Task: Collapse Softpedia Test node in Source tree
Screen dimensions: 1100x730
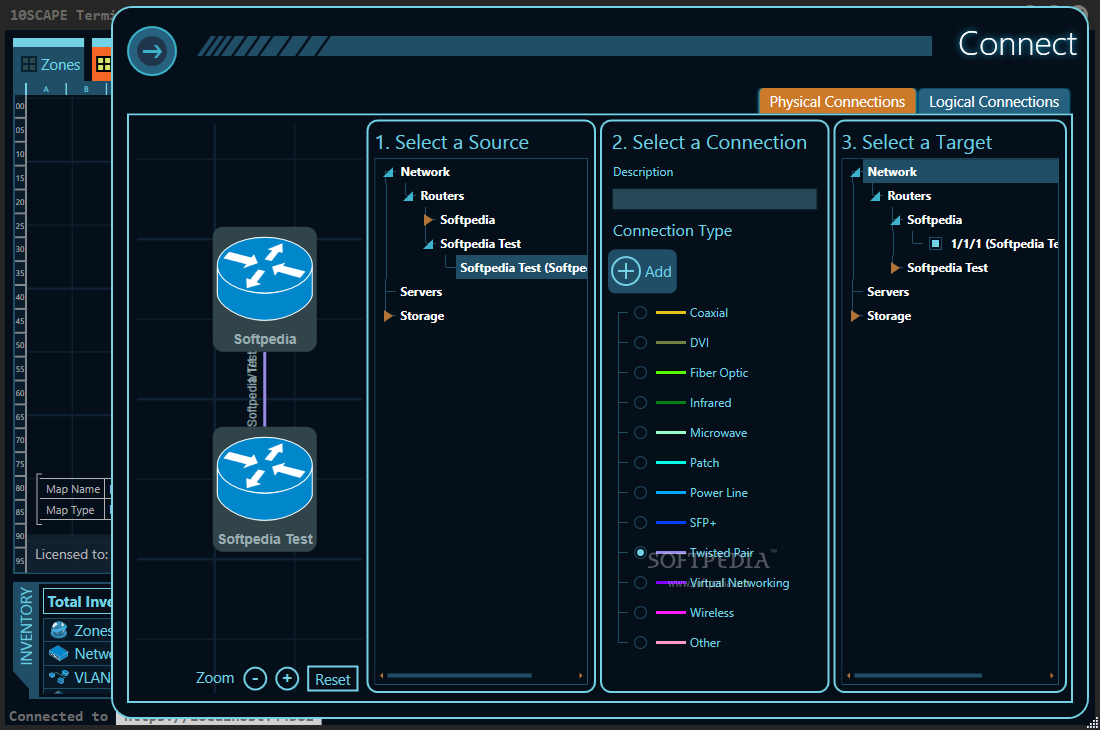Action: click(x=429, y=244)
